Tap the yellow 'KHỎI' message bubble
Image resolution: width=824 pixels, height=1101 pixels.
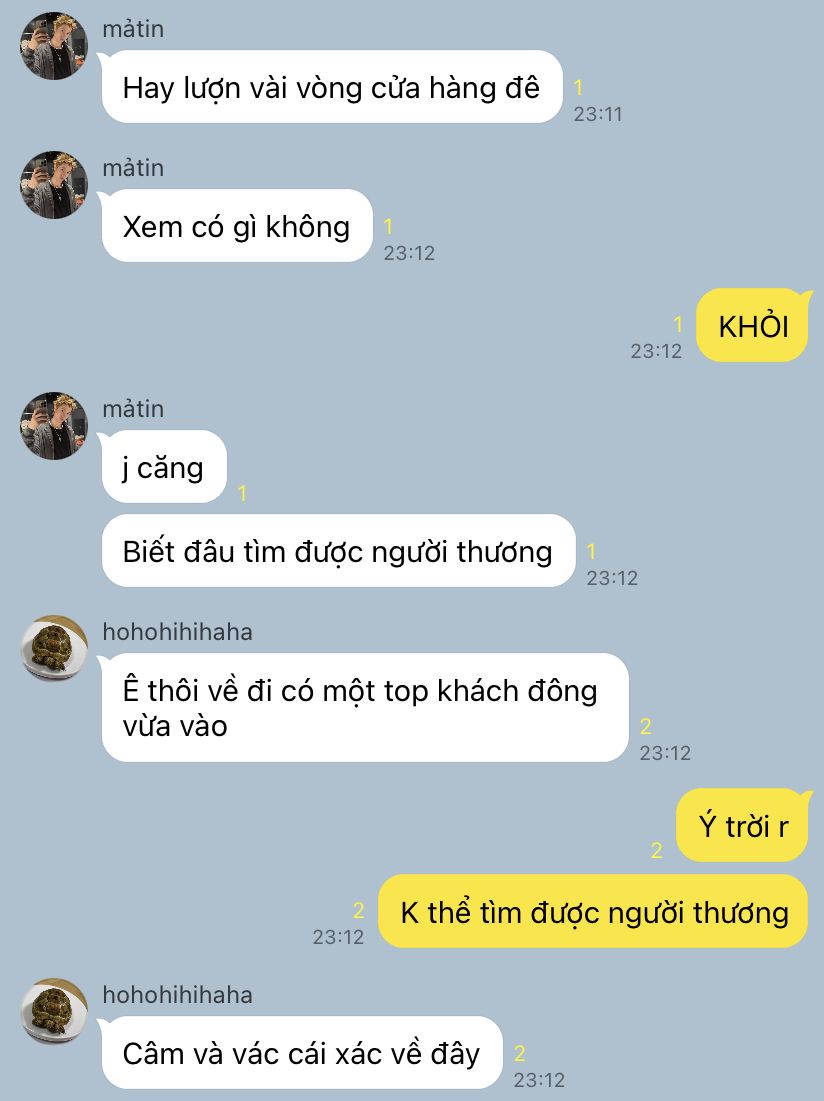click(x=753, y=326)
